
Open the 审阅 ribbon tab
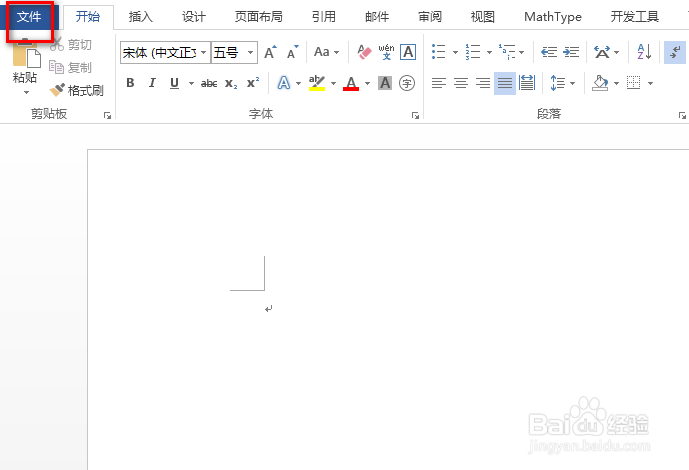coord(430,17)
